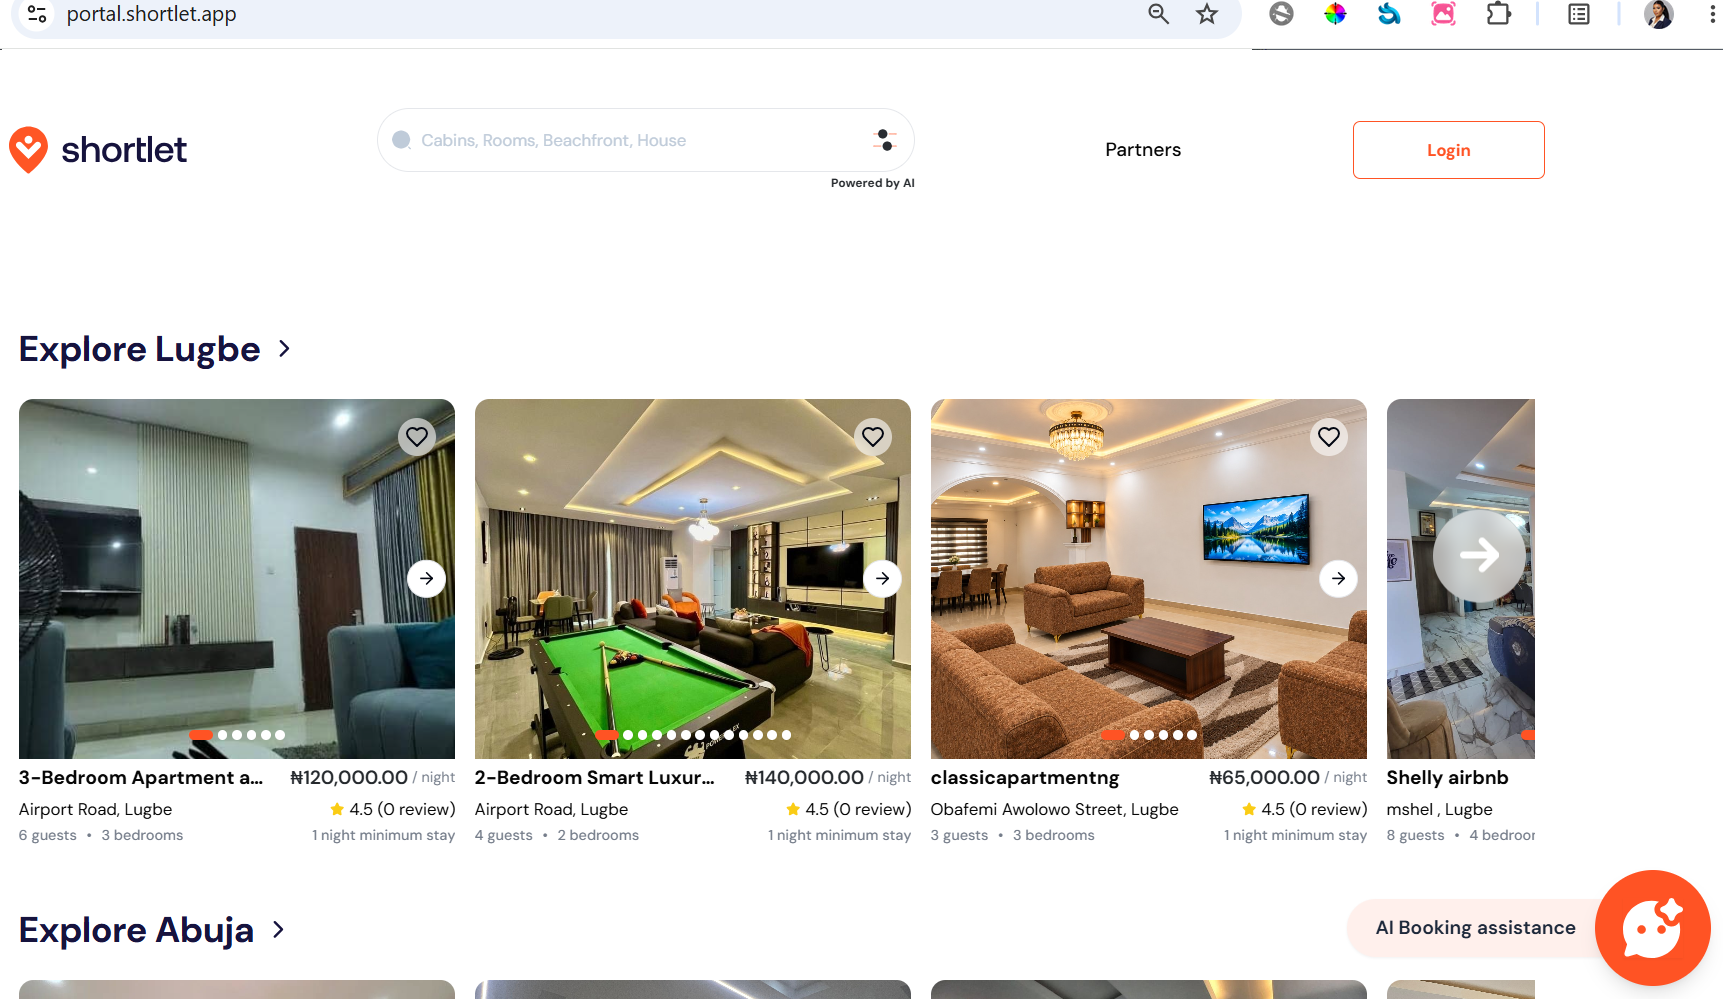Click the blue swirl extension icon
This screenshot has height=999, width=1723.
[1389, 14]
